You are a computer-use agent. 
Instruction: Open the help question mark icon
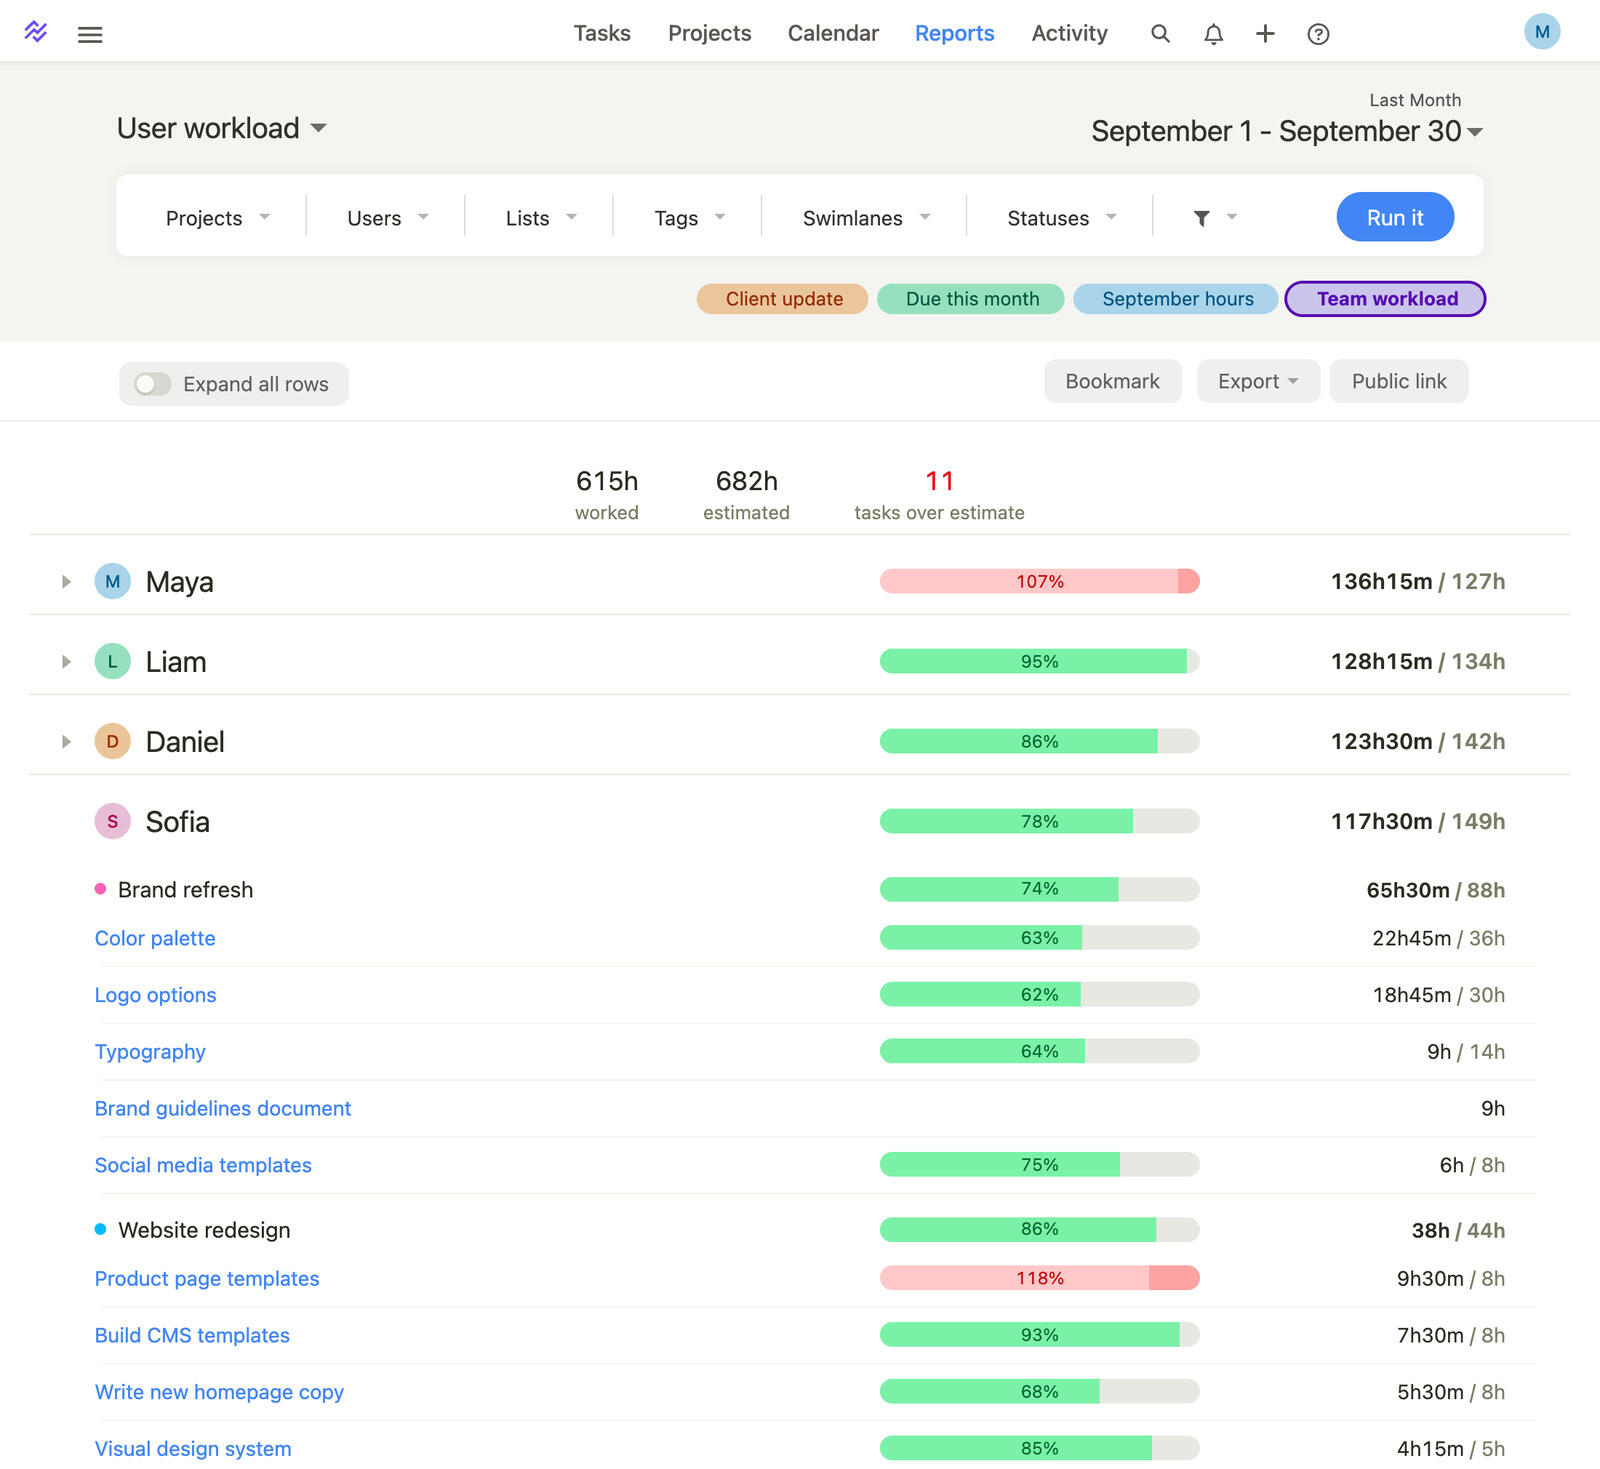(x=1318, y=34)
